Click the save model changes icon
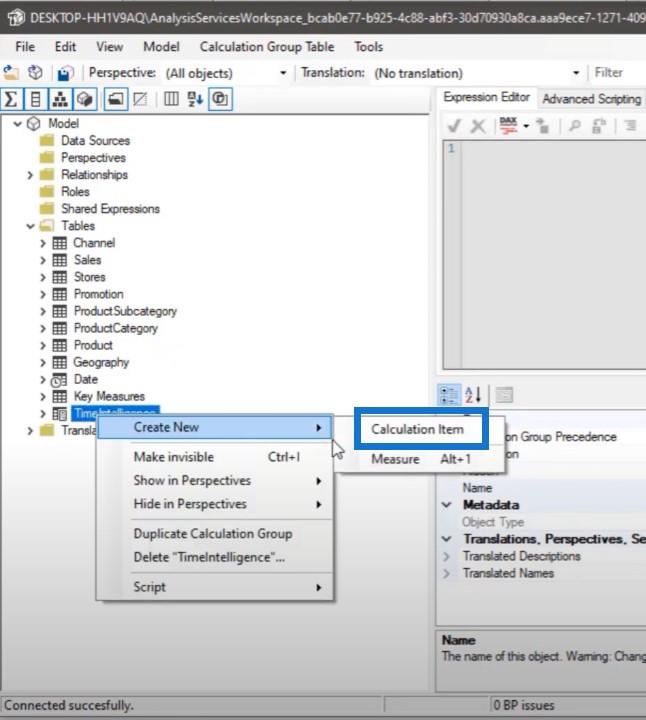This screenshot has height=720, width=646. click(65, 73)
